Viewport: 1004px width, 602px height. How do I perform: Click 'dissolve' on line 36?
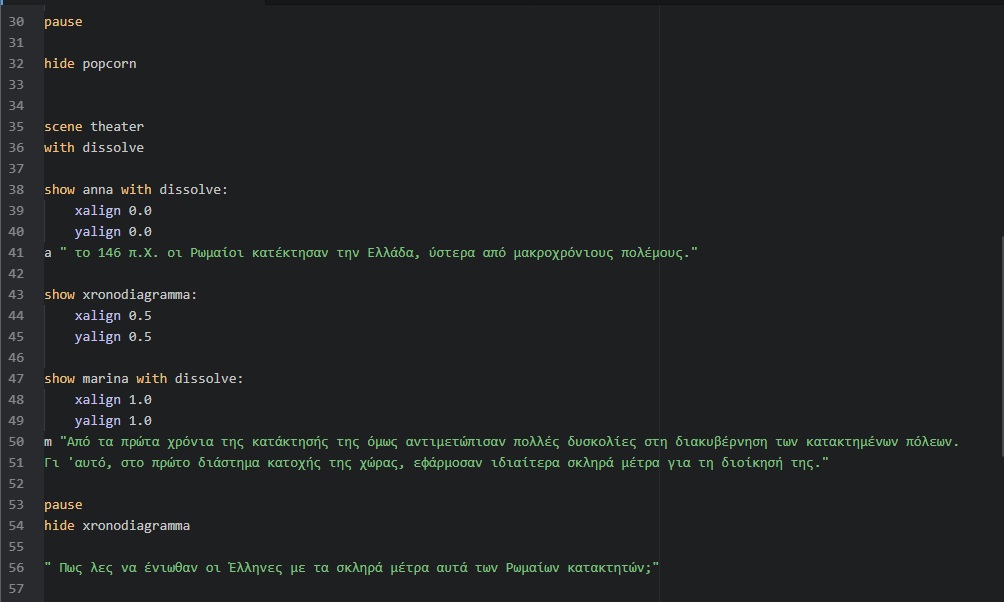pos(113,148)
